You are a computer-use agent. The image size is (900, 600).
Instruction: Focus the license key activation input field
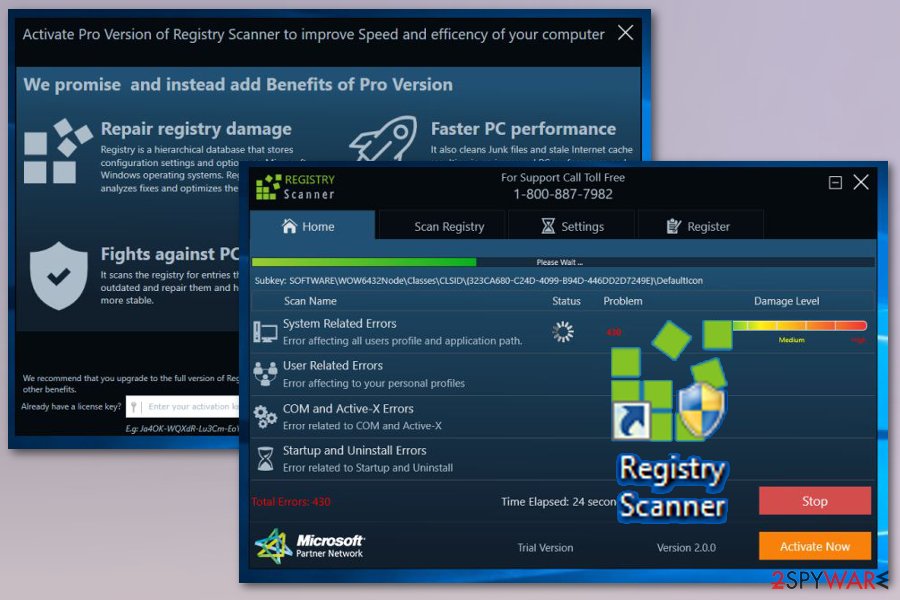[x=183, y=407]
